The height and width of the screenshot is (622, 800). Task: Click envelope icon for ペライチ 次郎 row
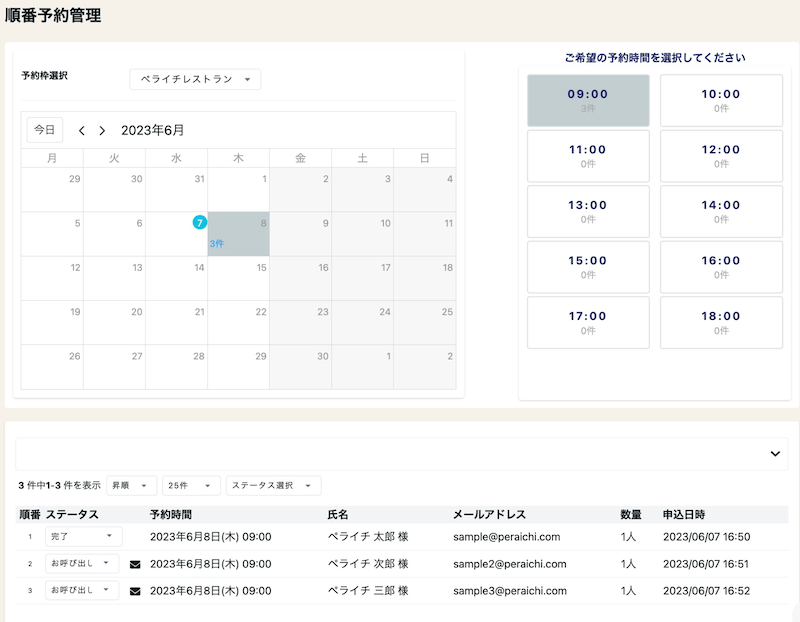pos(136,564)
